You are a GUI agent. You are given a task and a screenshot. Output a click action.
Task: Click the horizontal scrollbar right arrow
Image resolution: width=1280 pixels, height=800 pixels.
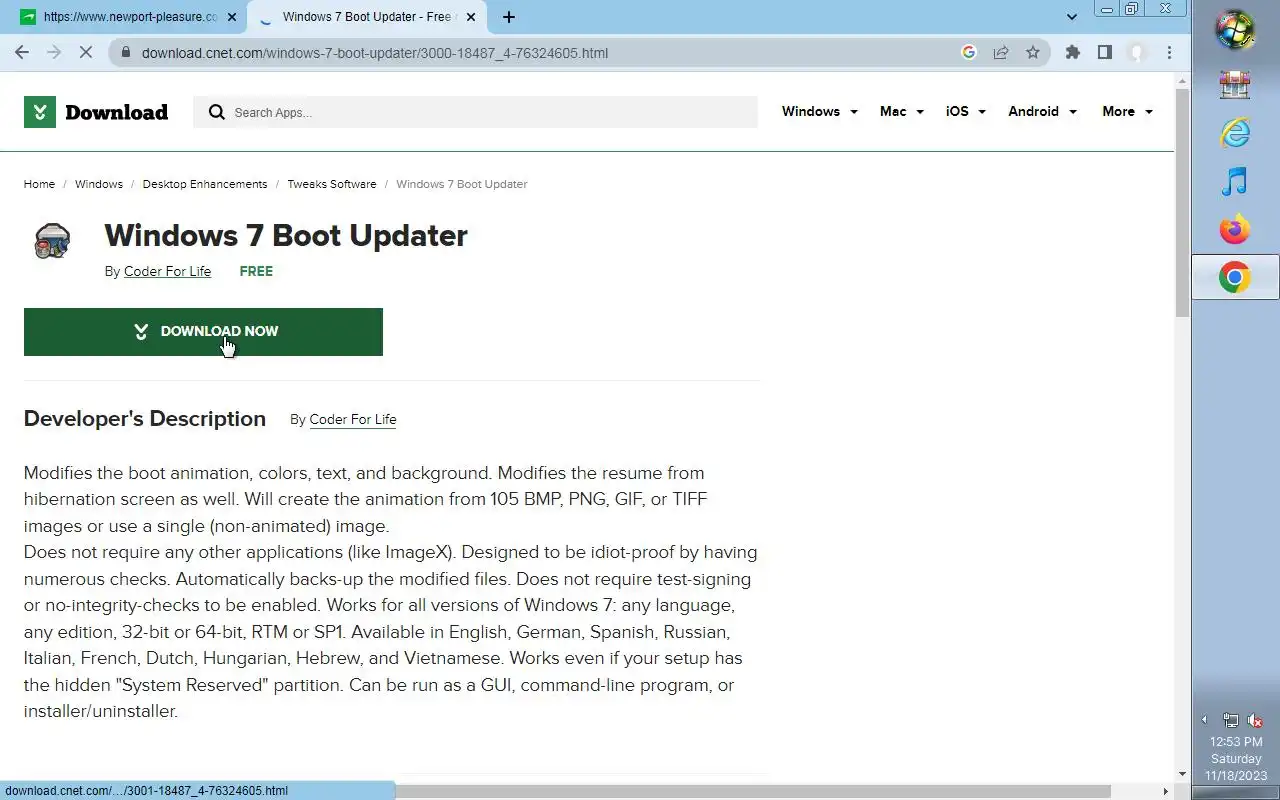pos(1166,791)
